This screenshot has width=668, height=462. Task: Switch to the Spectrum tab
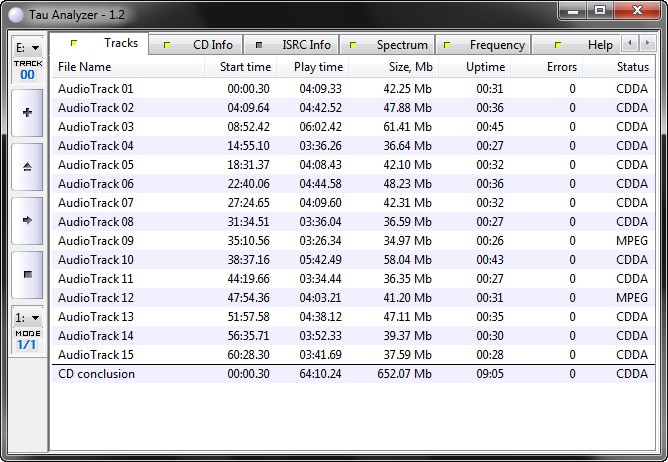pyautogui.click(x=387, y=45)
